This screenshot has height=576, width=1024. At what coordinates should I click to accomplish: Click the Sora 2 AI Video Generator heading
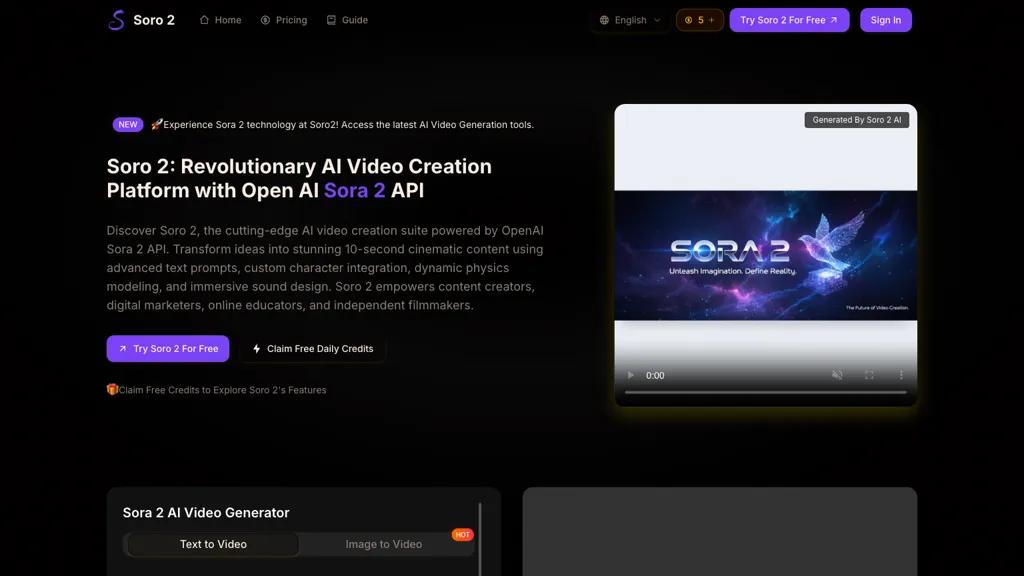click(x=206, y=513)
